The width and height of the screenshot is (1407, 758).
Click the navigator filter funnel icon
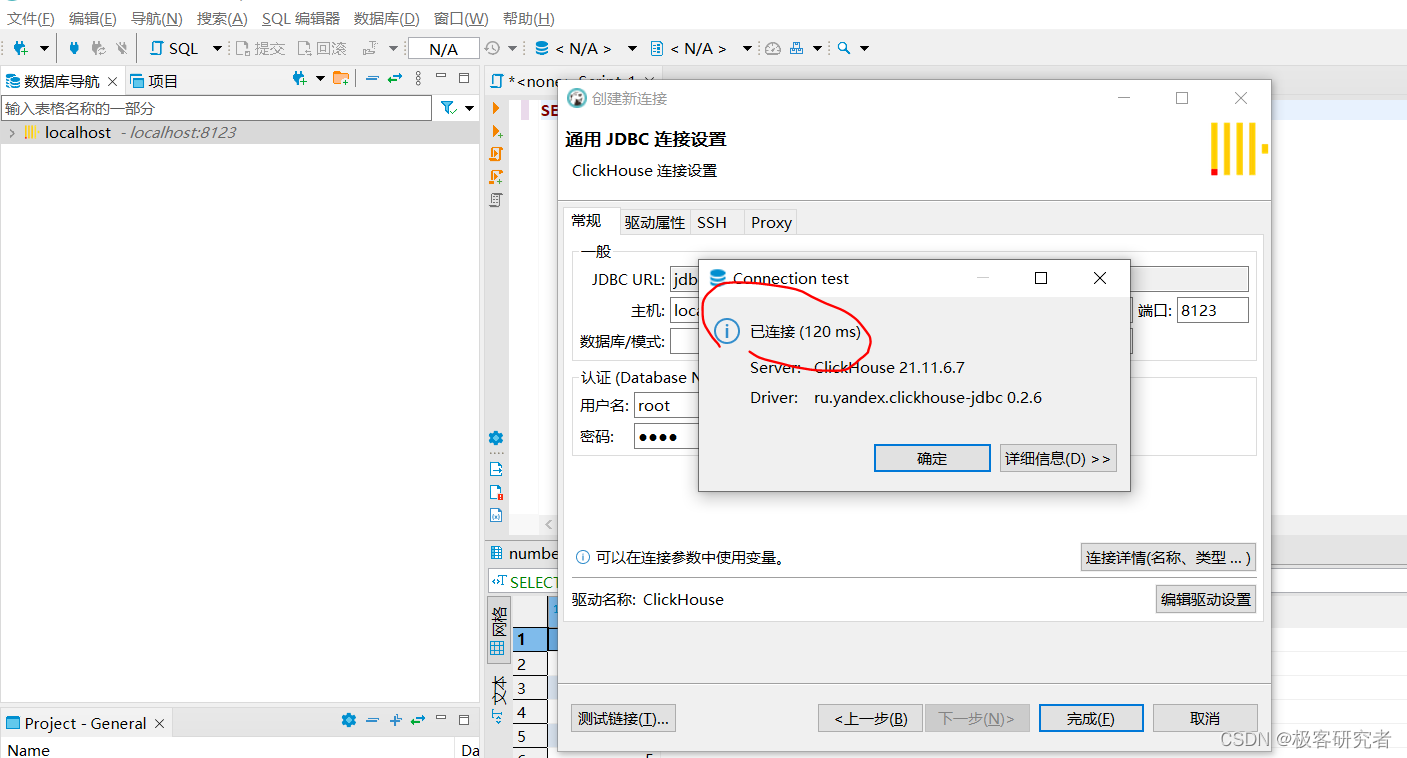(x=448, y=108)
